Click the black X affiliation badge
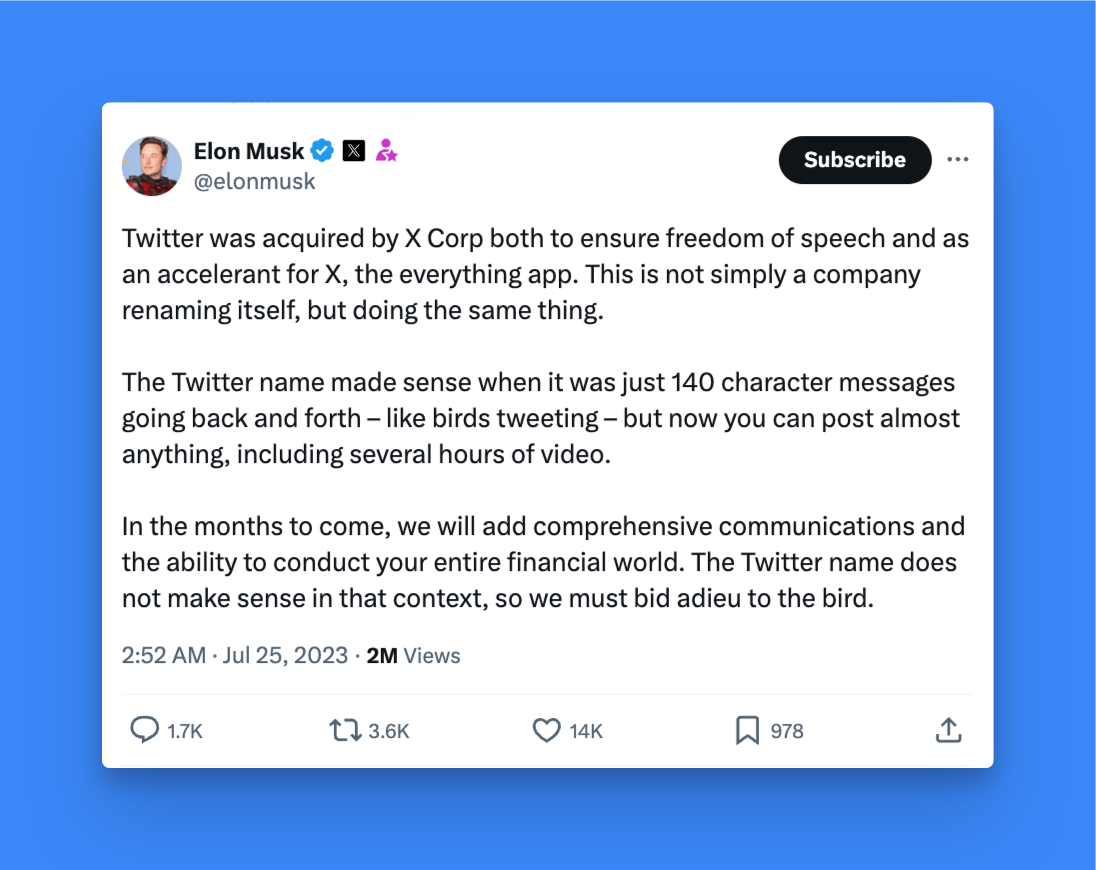 354,150
